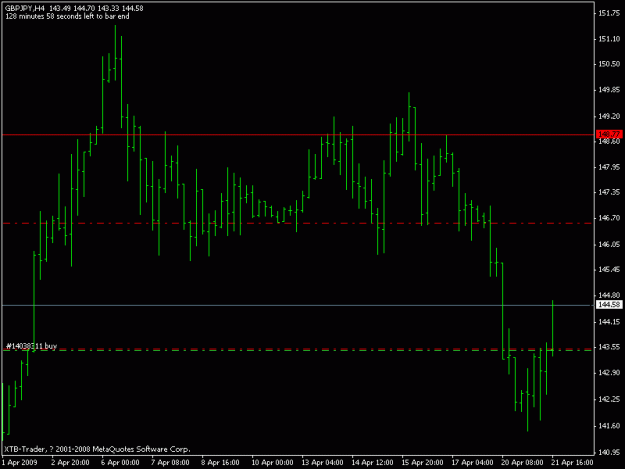The width and height of the screenshot is (625, 469).
Task: Click the 142.90 price scale label
Action: (x=609, y=373)
